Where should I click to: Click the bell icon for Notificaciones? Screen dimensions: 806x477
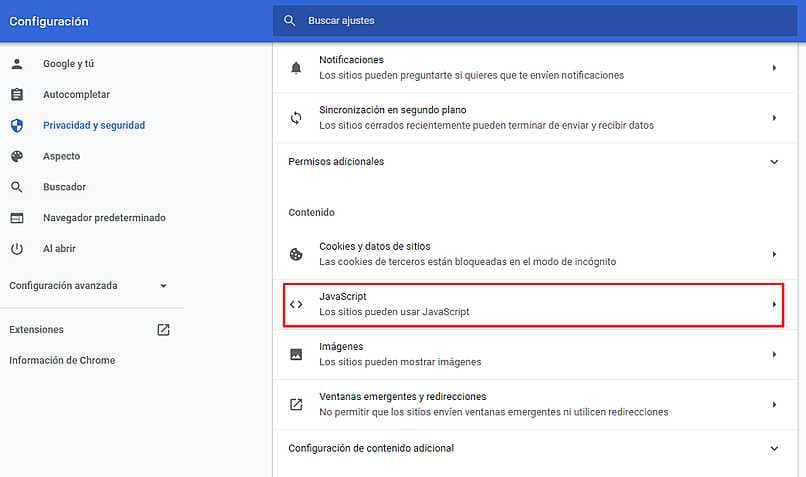coord(296,67)
